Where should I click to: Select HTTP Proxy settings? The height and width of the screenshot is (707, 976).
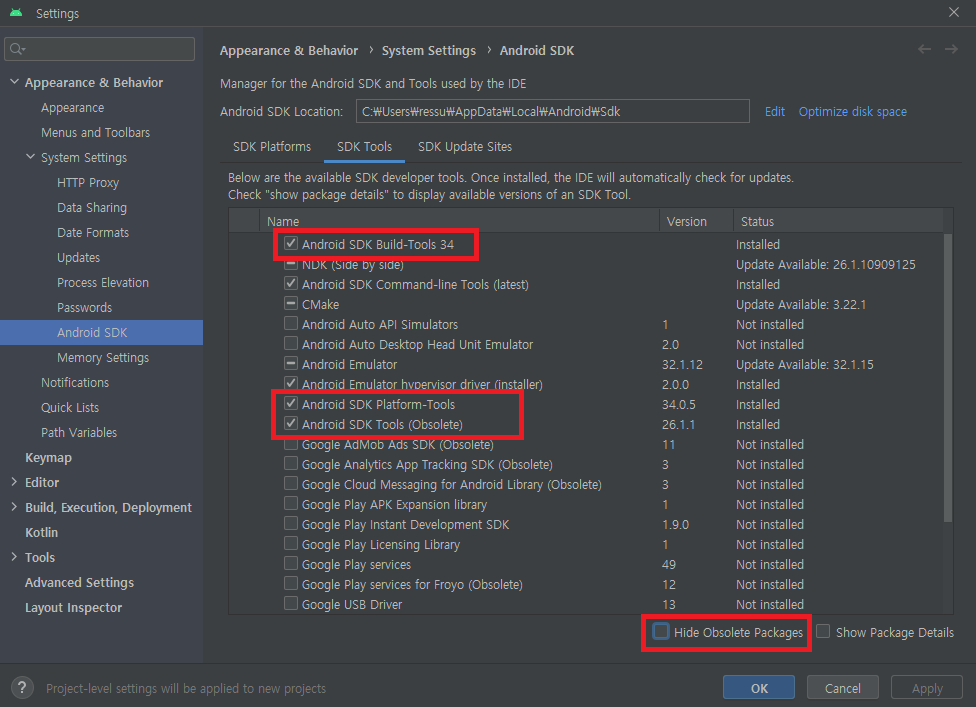[88, 182]
